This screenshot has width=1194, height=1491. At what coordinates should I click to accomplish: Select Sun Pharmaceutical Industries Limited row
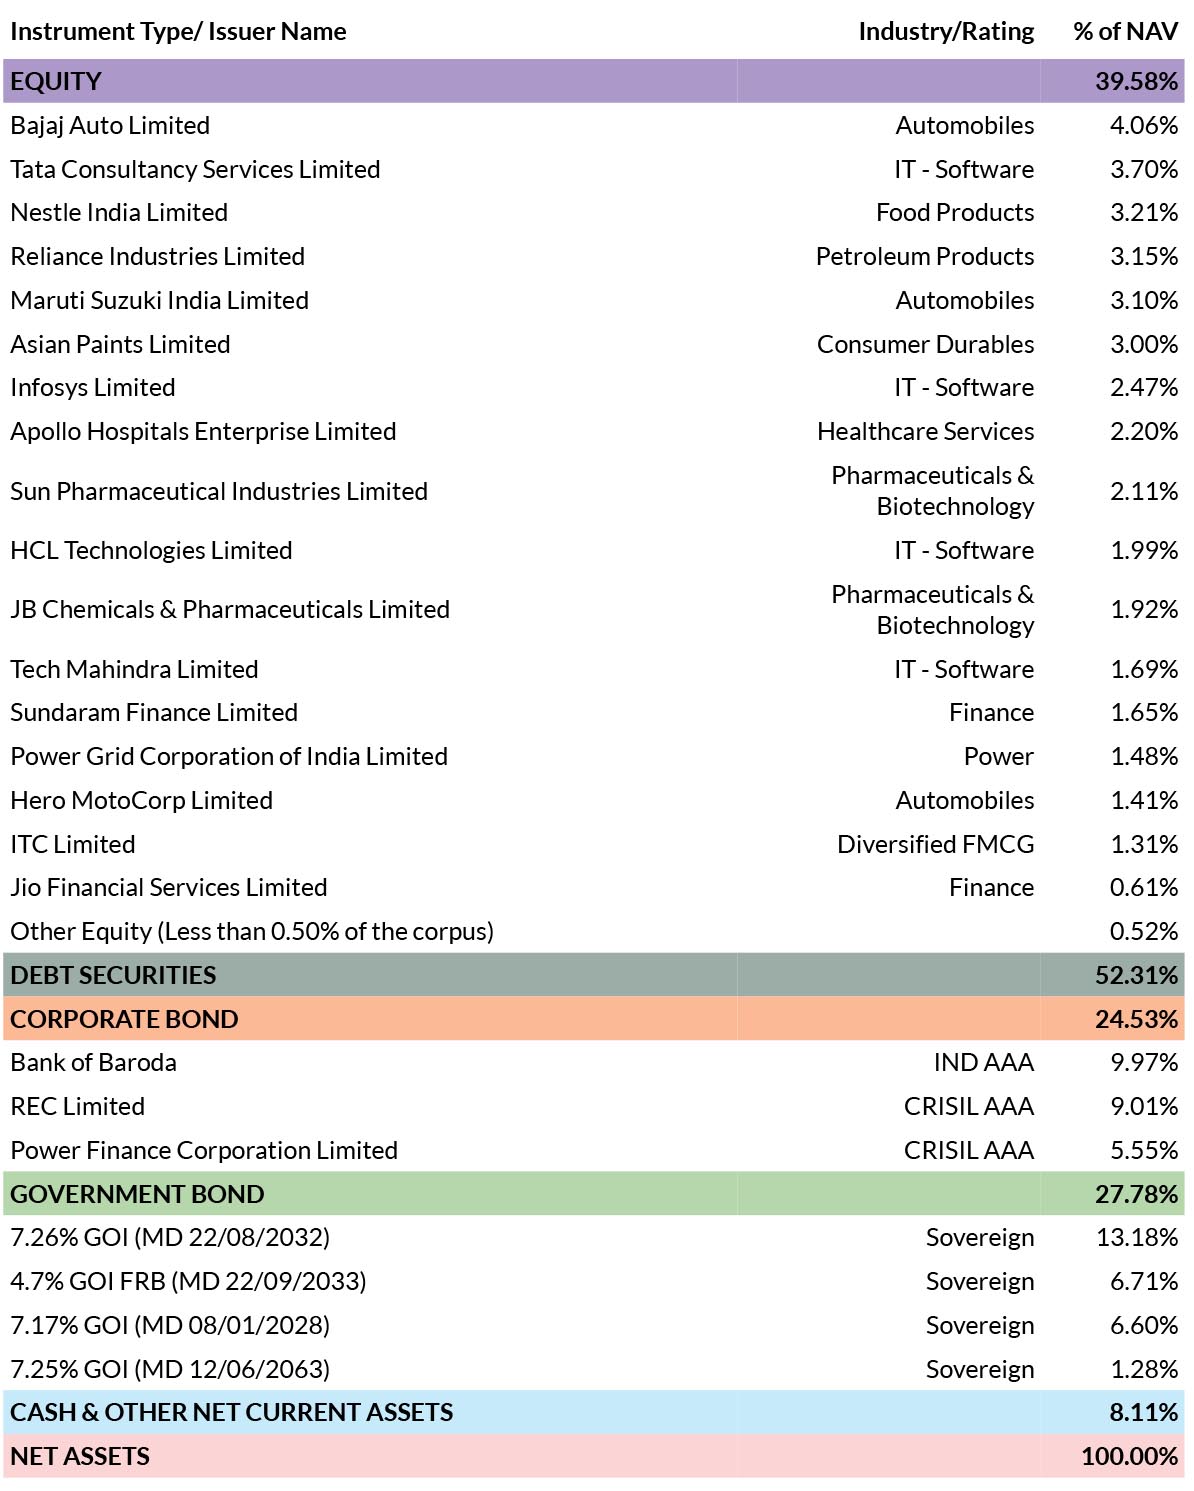[x=594, y=491]
